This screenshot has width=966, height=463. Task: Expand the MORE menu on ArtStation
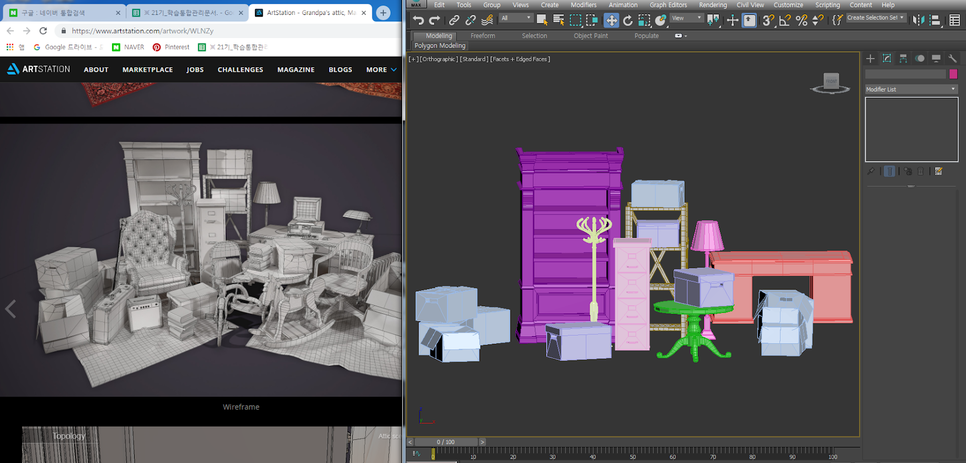[x=378, y=70]
